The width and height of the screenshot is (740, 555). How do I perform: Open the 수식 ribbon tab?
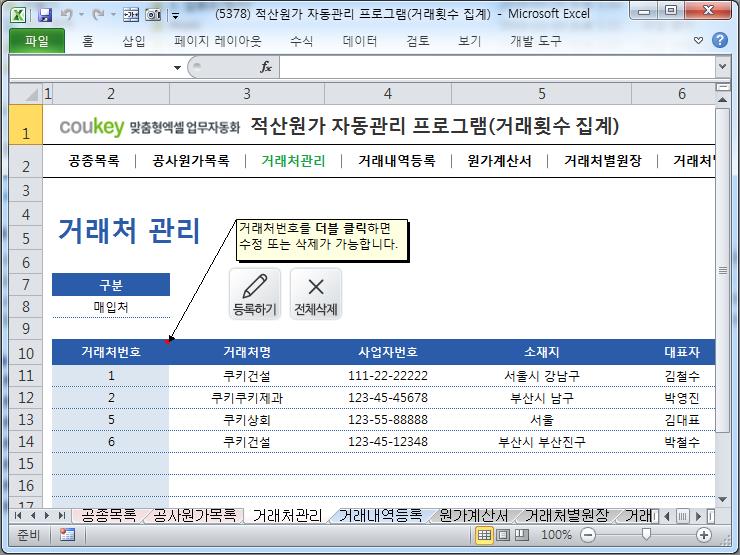coord(302,41)
